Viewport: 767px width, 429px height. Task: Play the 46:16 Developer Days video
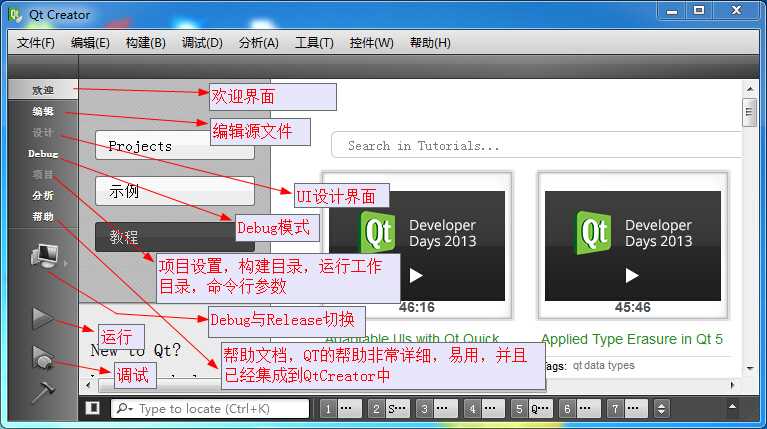tap(416, 275)
